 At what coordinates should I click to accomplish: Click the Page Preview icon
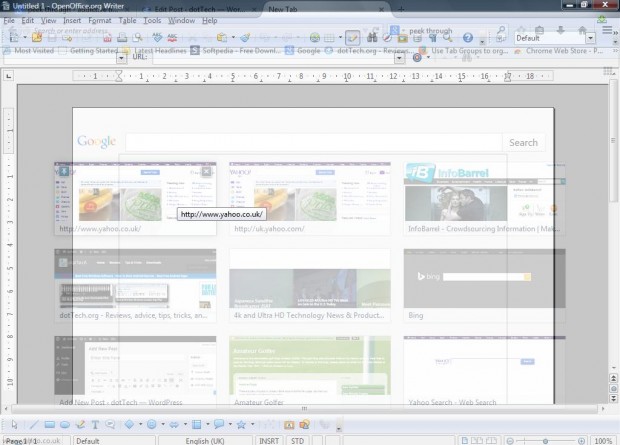click(137, 38)
